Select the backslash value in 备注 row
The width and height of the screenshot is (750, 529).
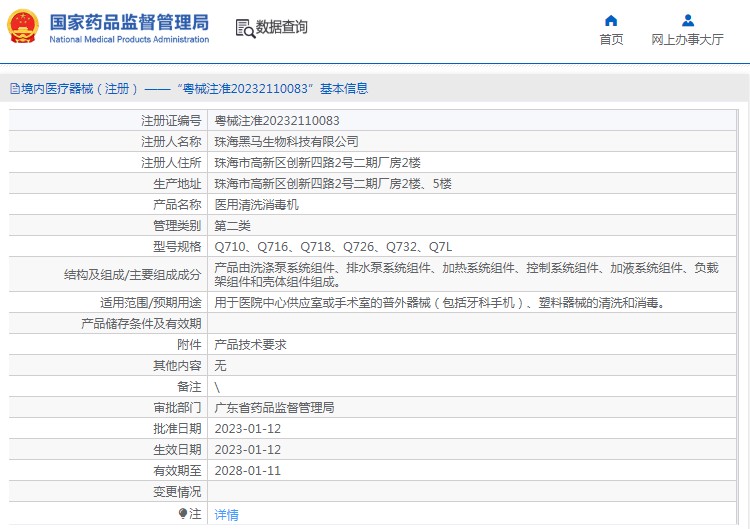(217, 387)
